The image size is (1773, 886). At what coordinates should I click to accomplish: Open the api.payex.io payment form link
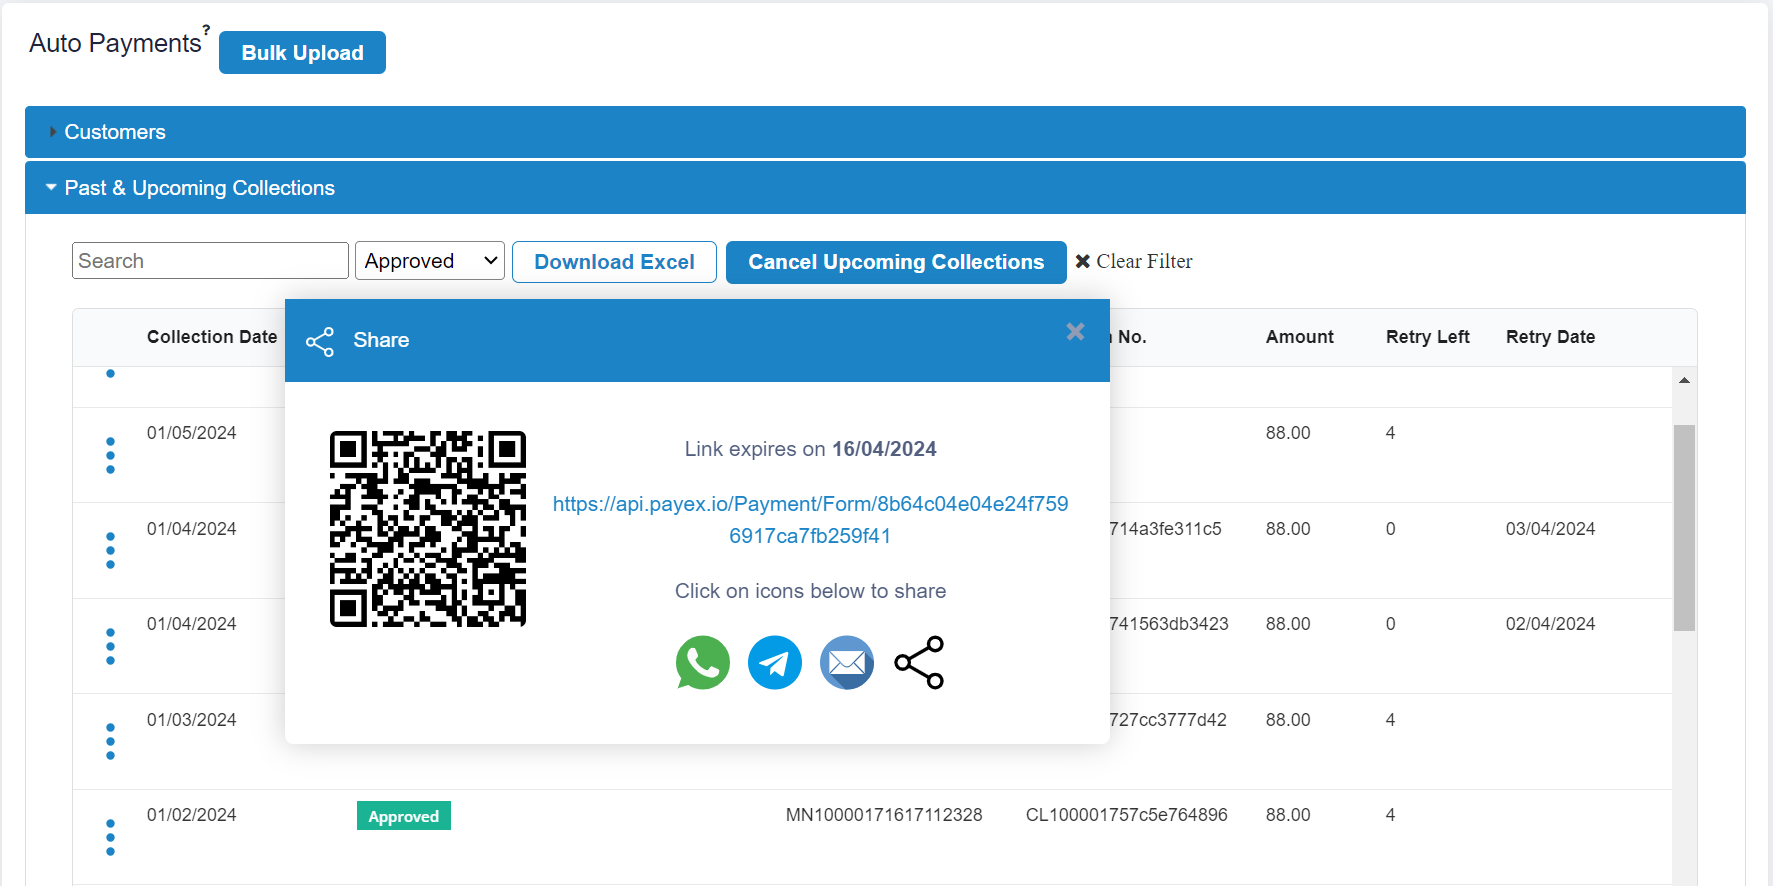click(810, 519)
